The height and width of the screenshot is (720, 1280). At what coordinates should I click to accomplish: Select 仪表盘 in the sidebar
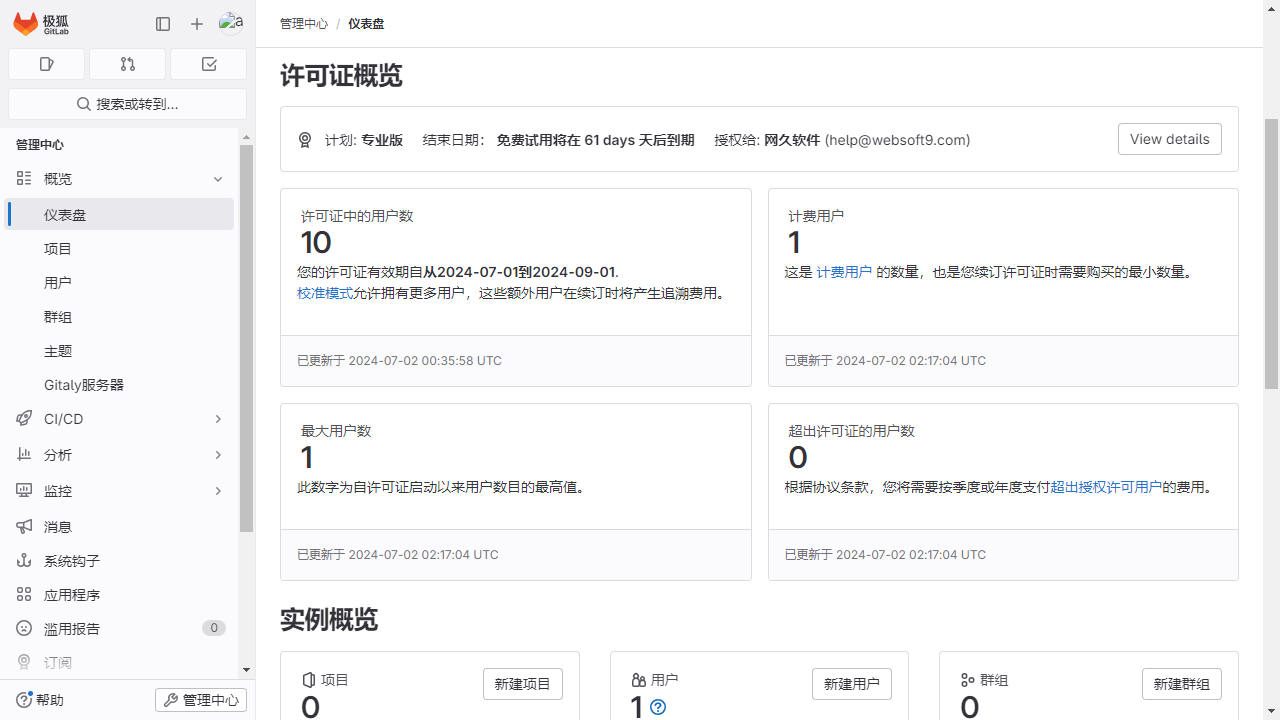[x=121, y=214]
